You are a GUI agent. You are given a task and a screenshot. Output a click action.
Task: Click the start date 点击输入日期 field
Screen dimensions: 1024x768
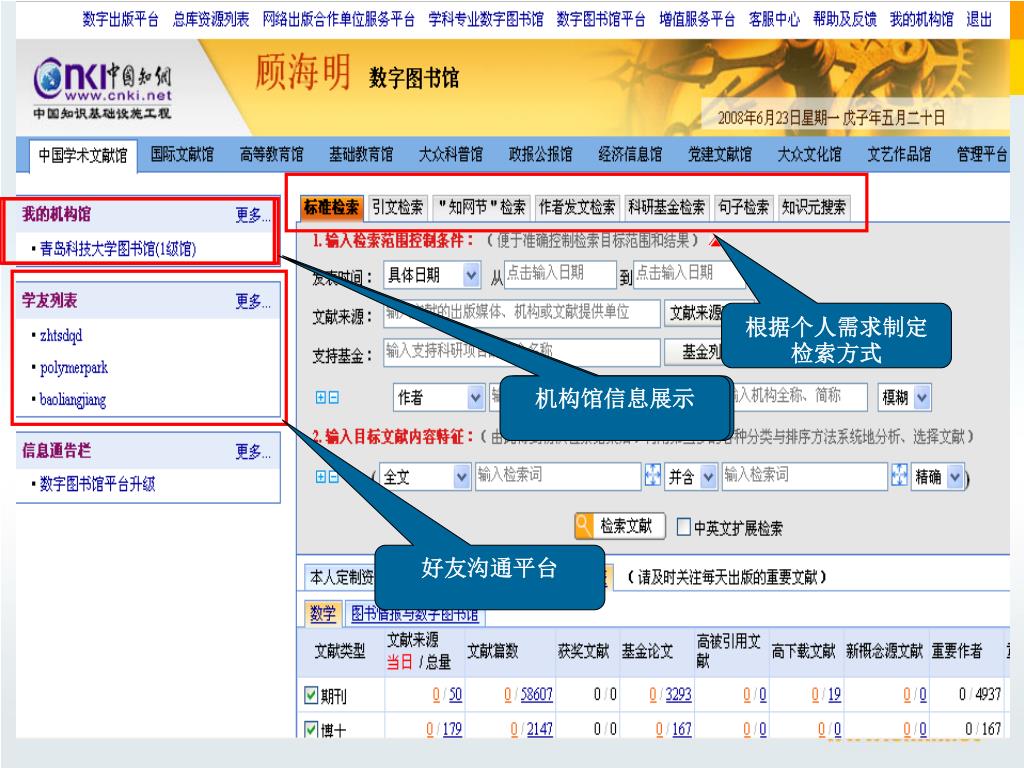(561, 274)
